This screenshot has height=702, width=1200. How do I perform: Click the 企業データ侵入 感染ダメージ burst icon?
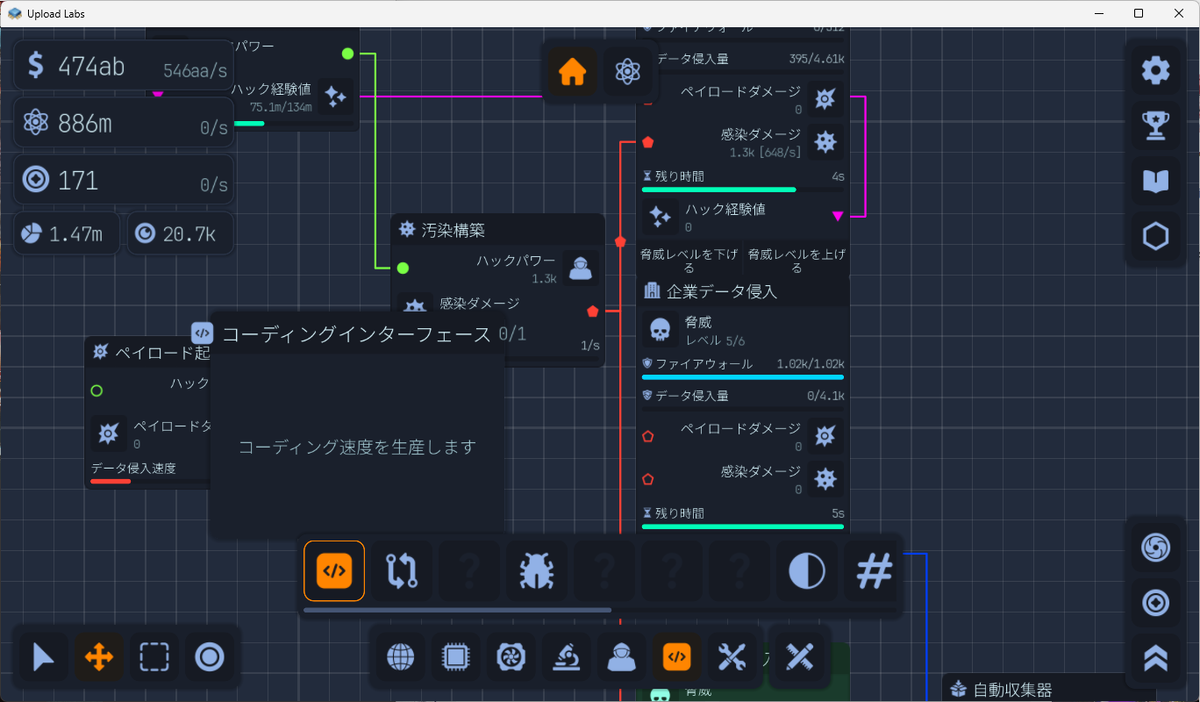pos(824,478)
